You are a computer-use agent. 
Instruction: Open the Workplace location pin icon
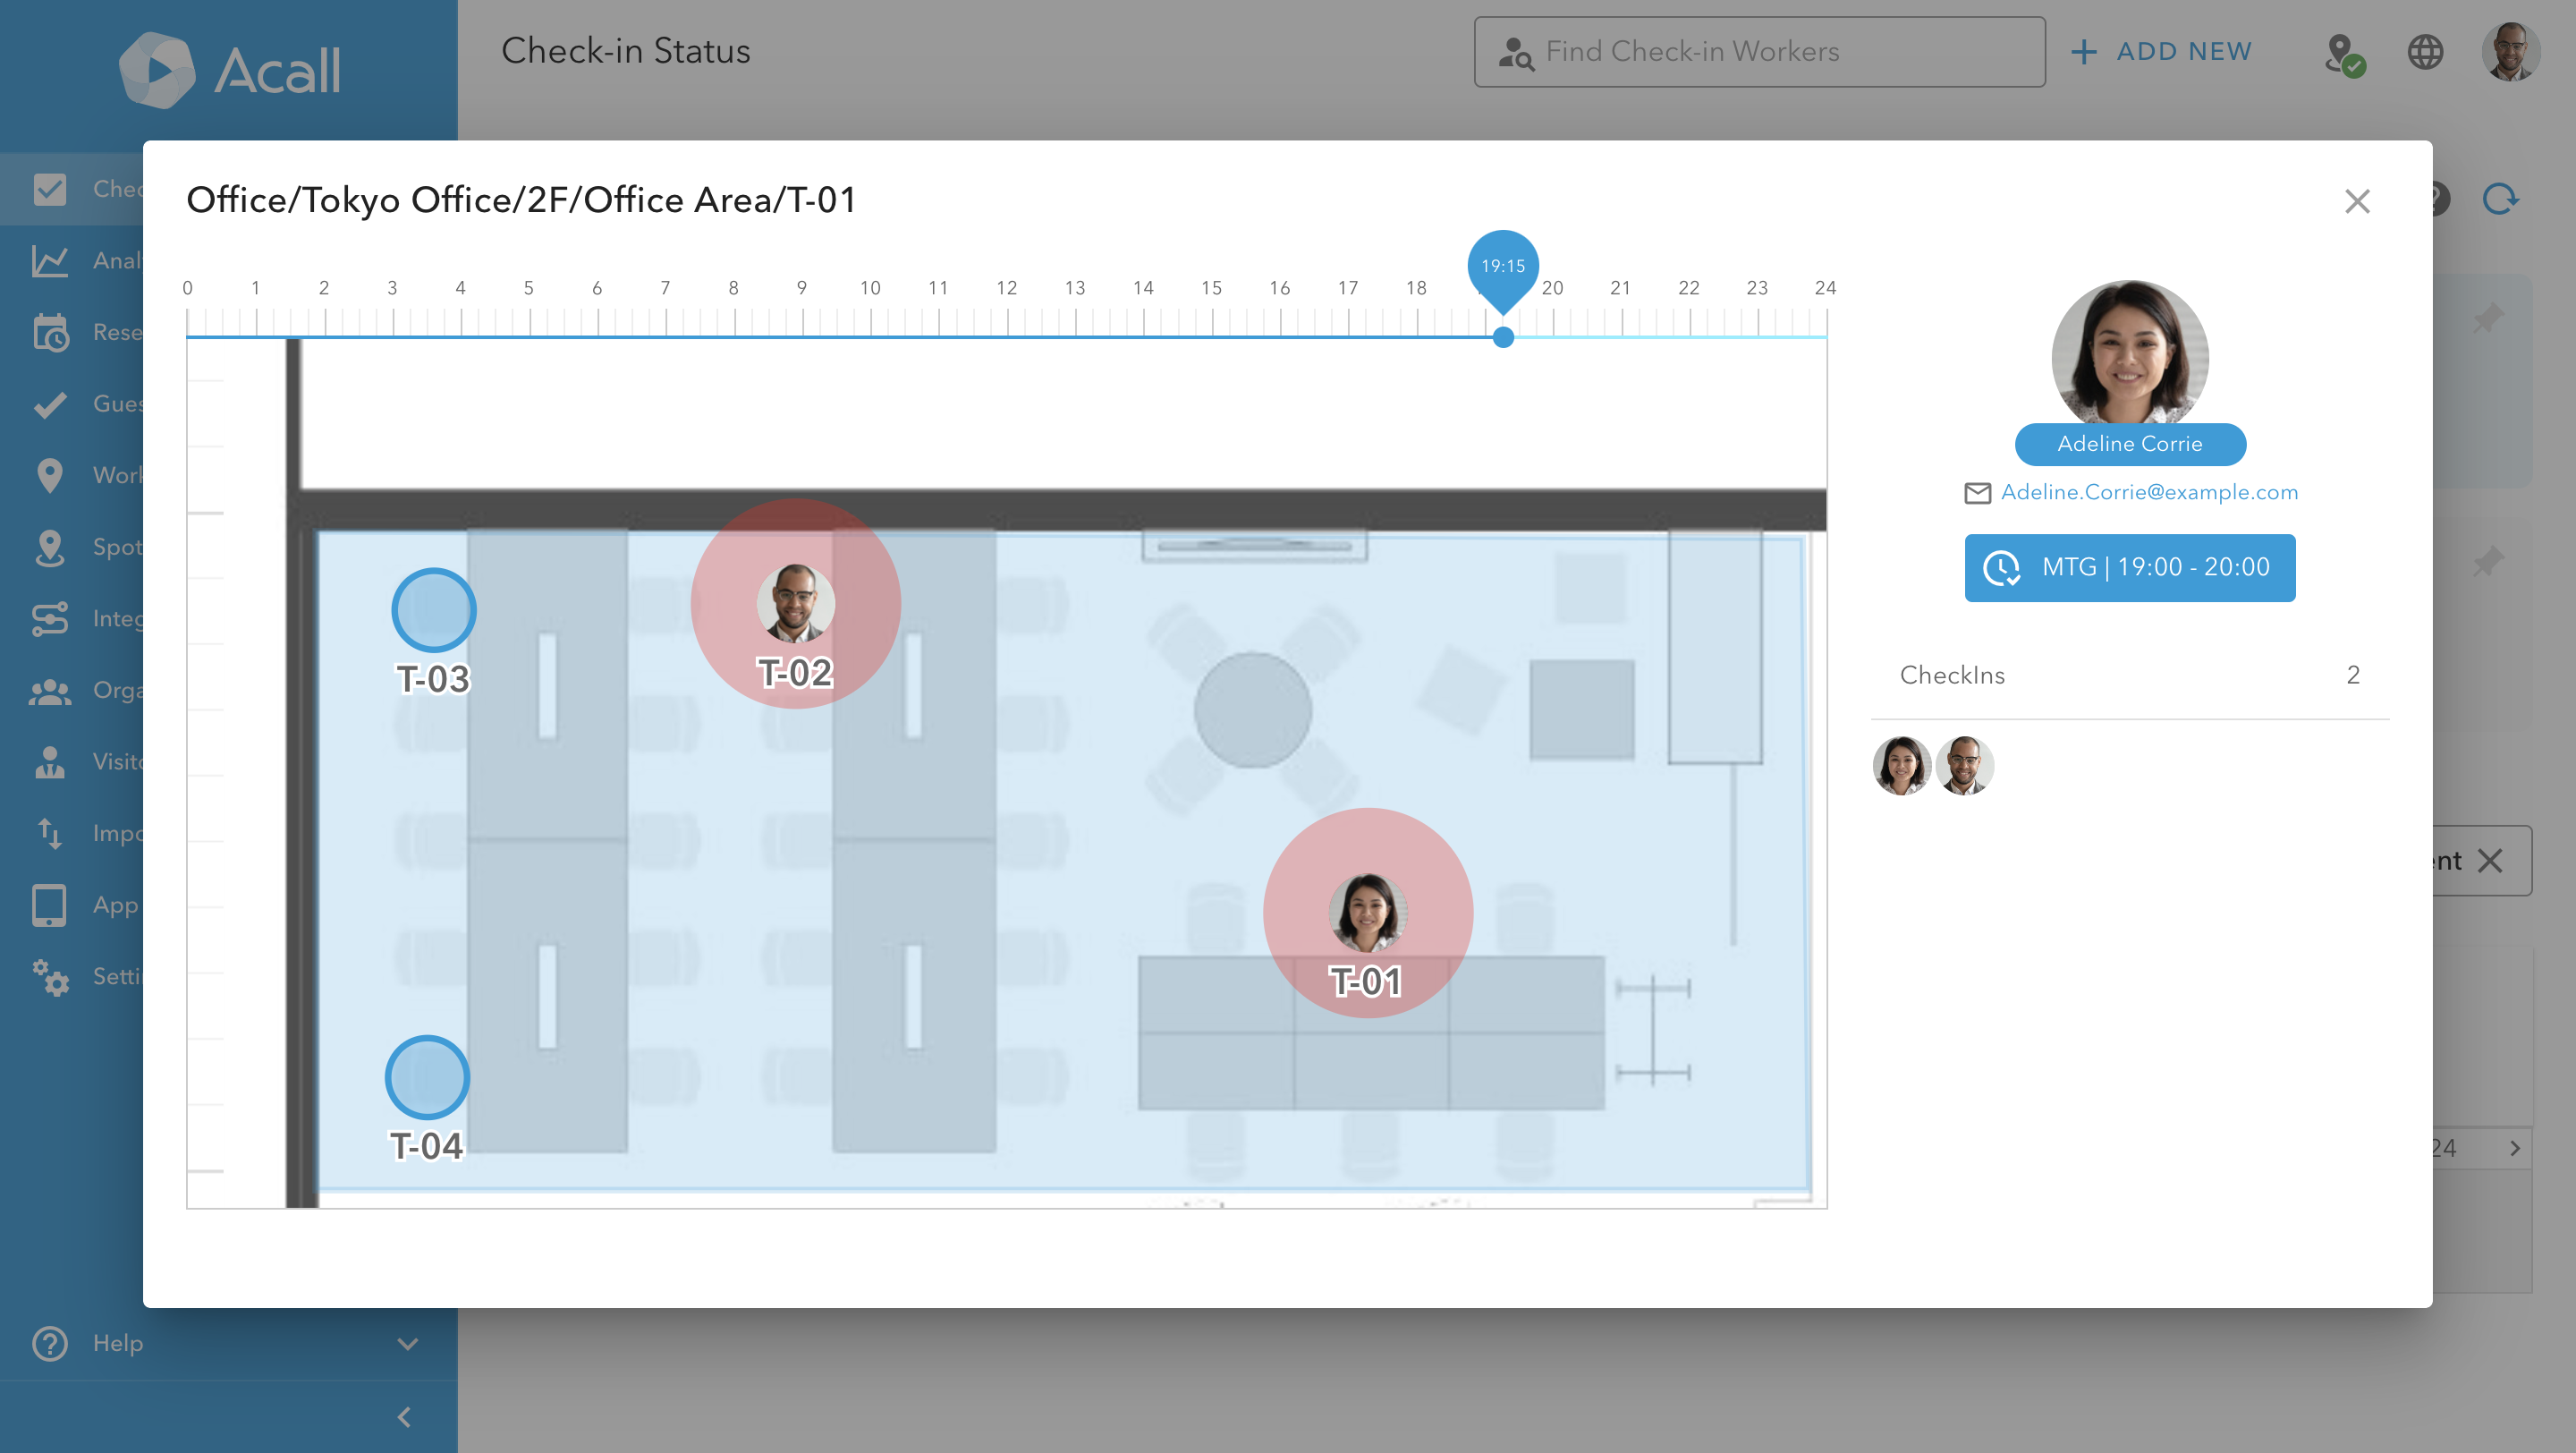click(49, 475)
